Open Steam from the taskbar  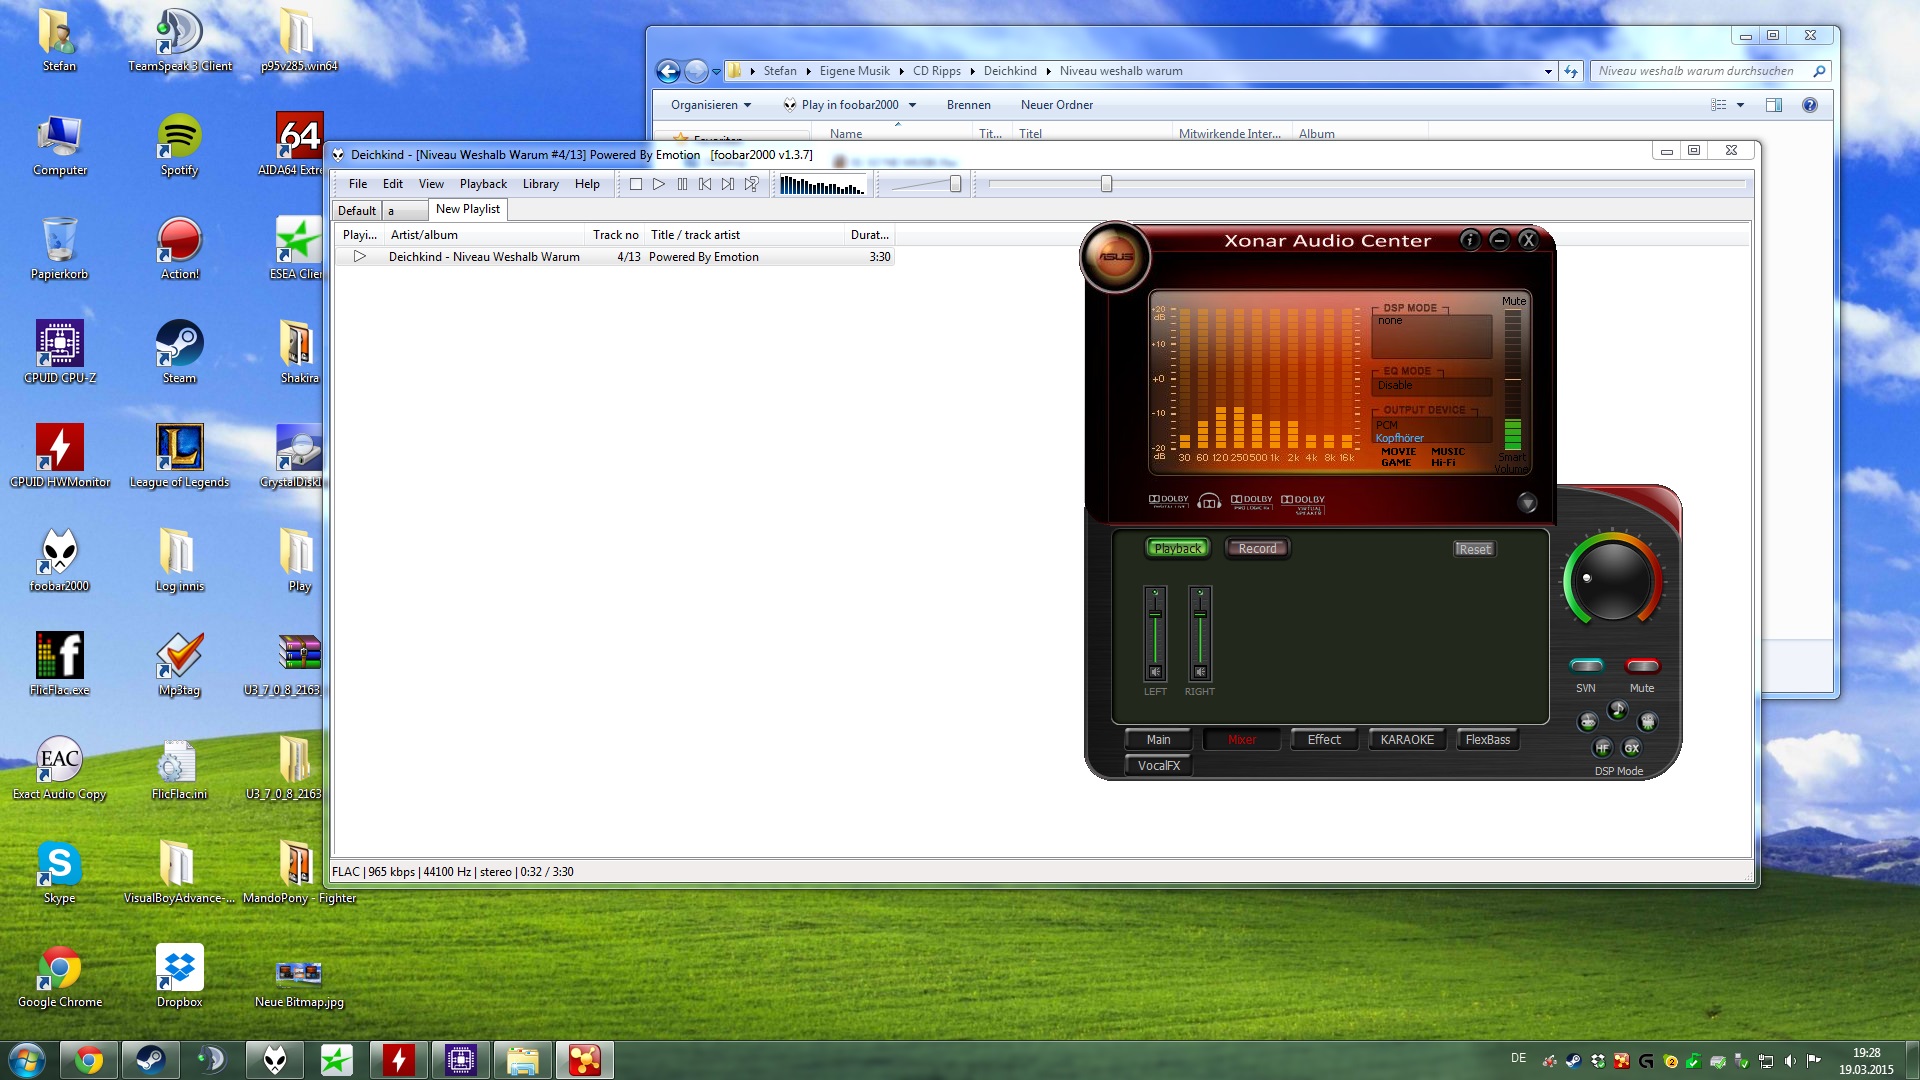tap(151, 1060)
